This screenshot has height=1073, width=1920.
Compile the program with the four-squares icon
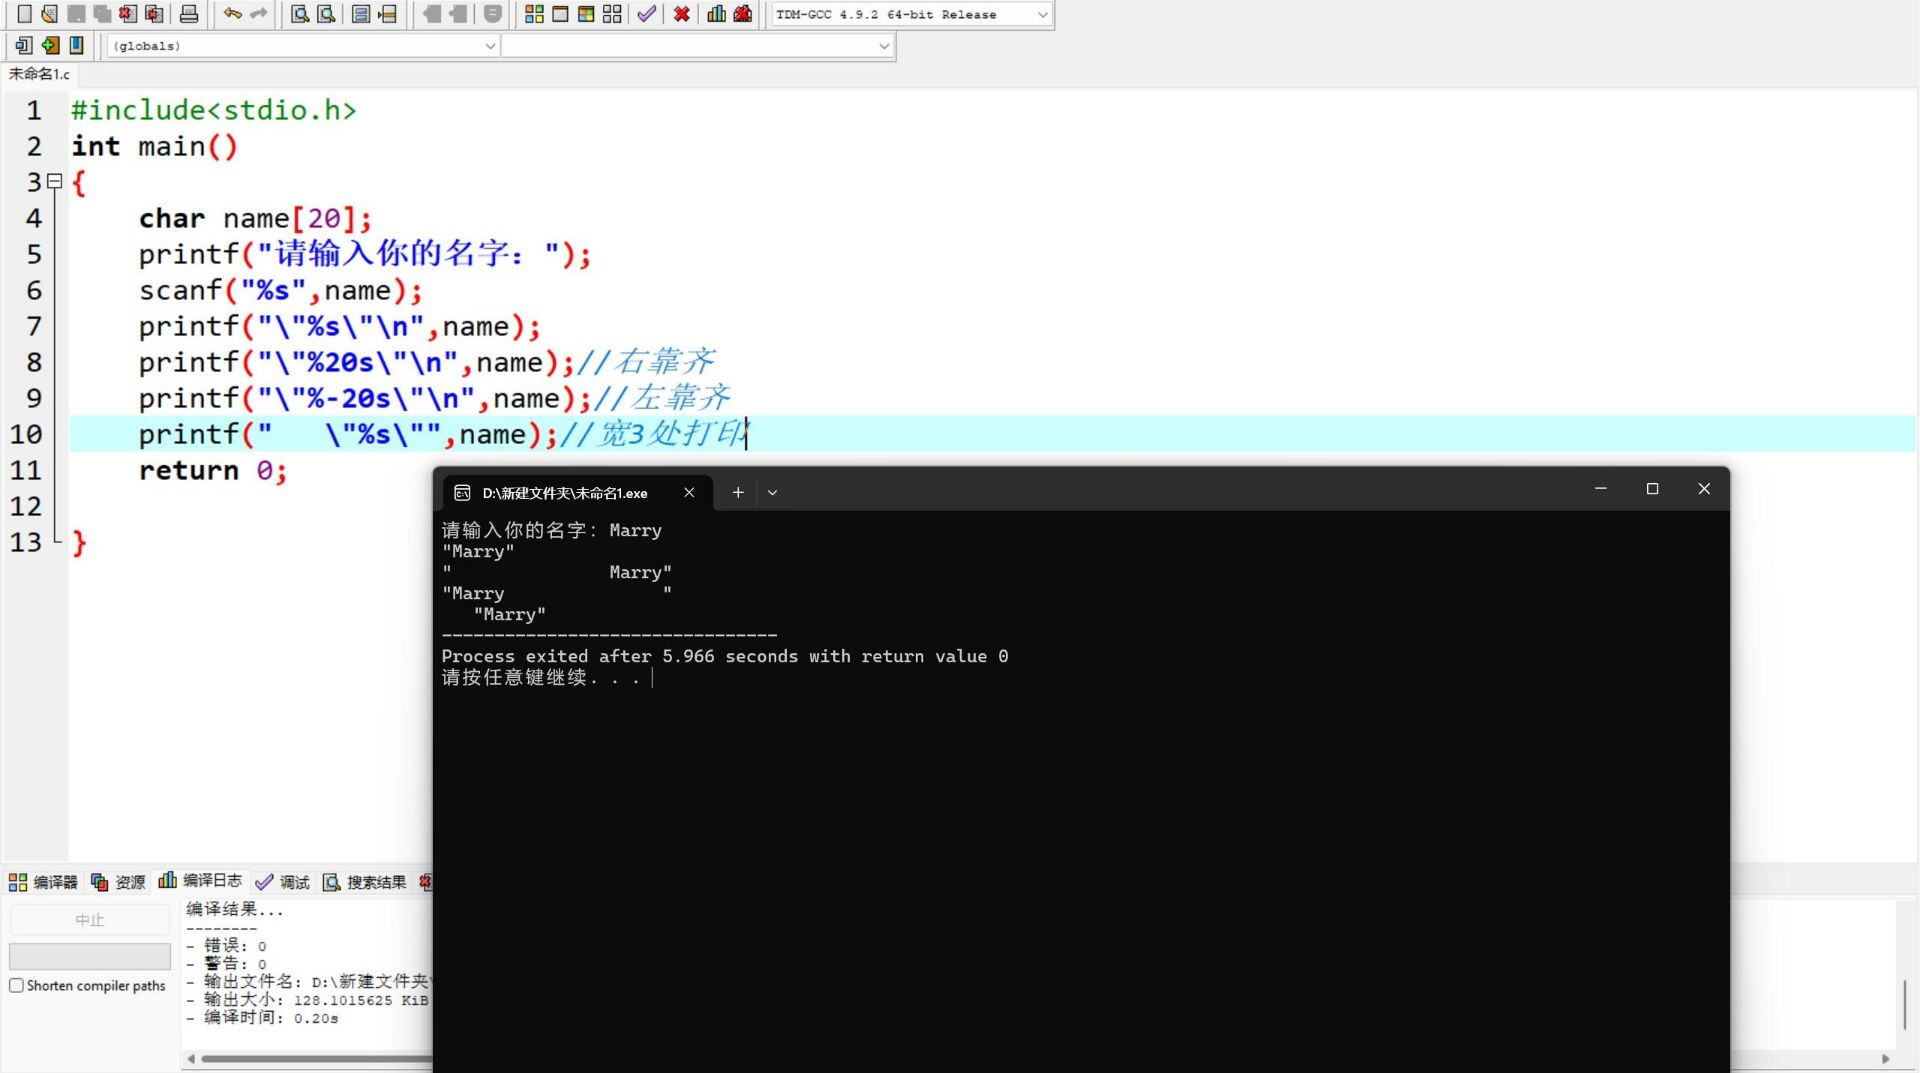tap(535, 14)
